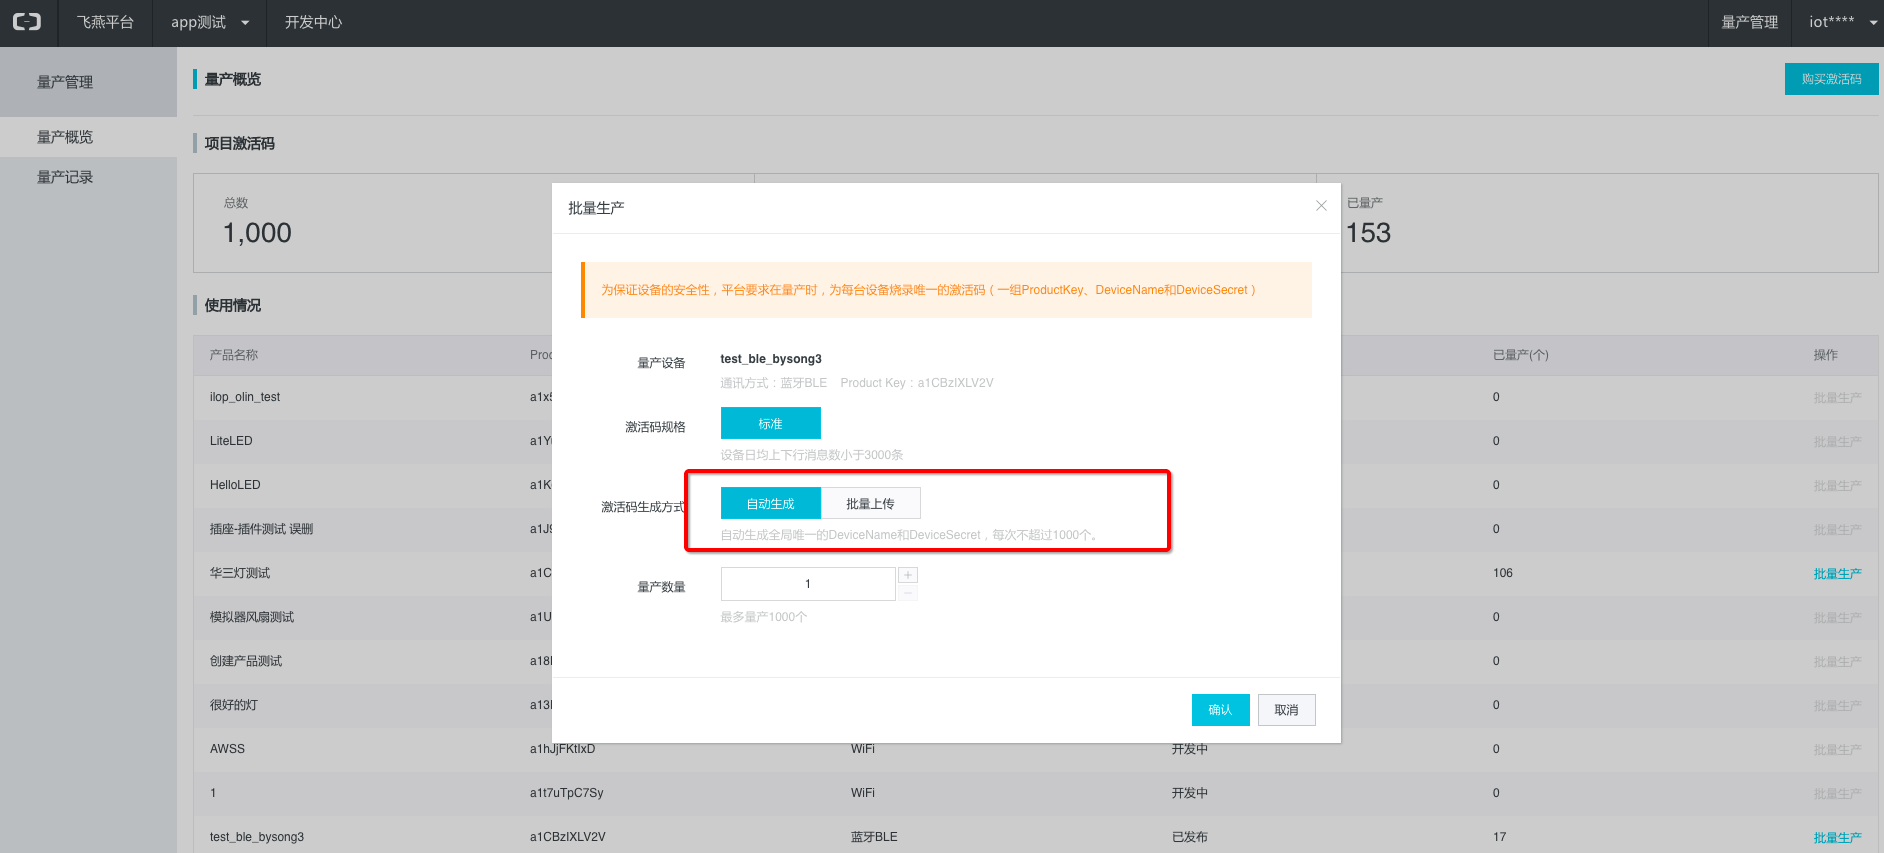This screenshot has width=1884, height=853.
Task: Decrease quantity with the minus stepper
Action: (x=908, y=593)
